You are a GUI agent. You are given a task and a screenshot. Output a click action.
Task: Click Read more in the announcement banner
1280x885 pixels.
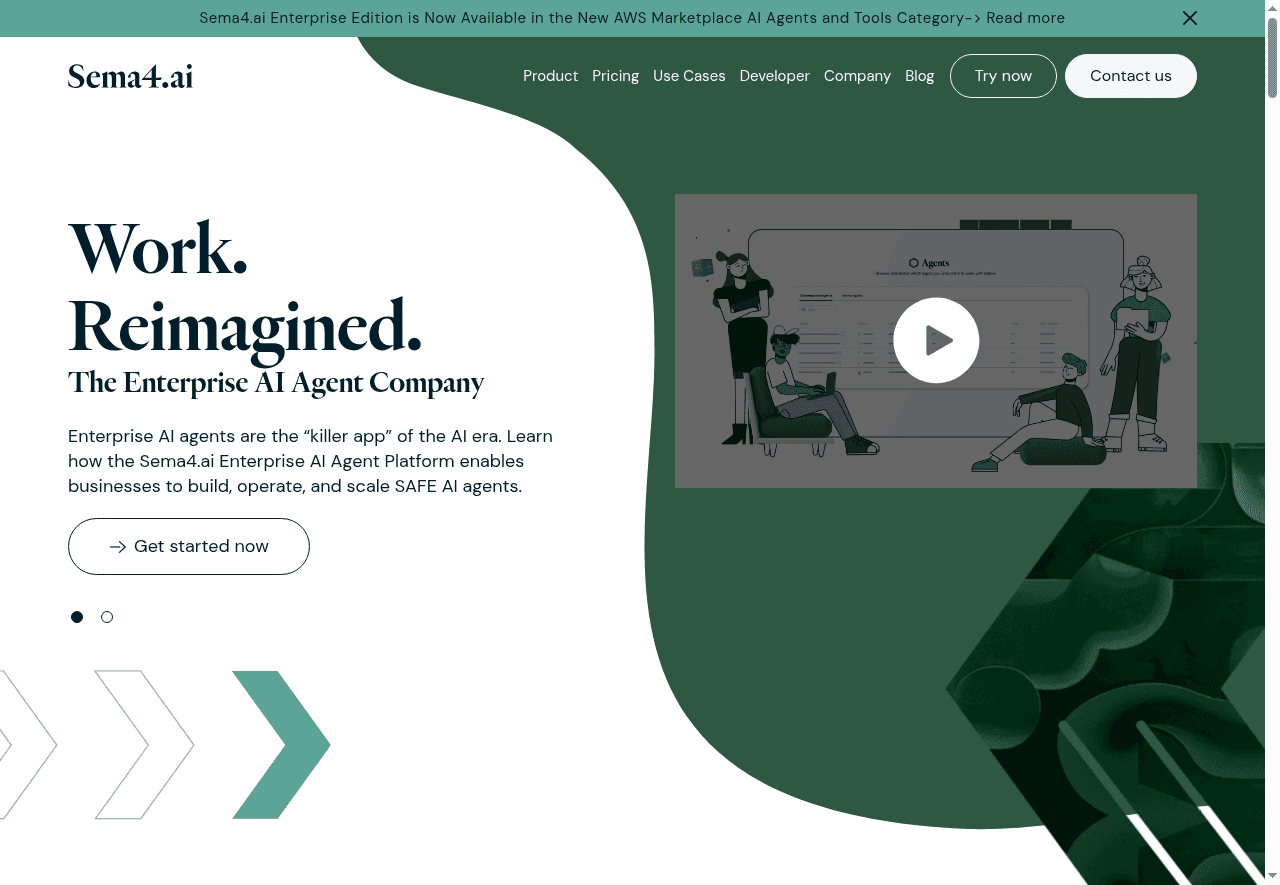click(x=1025, y=18)
